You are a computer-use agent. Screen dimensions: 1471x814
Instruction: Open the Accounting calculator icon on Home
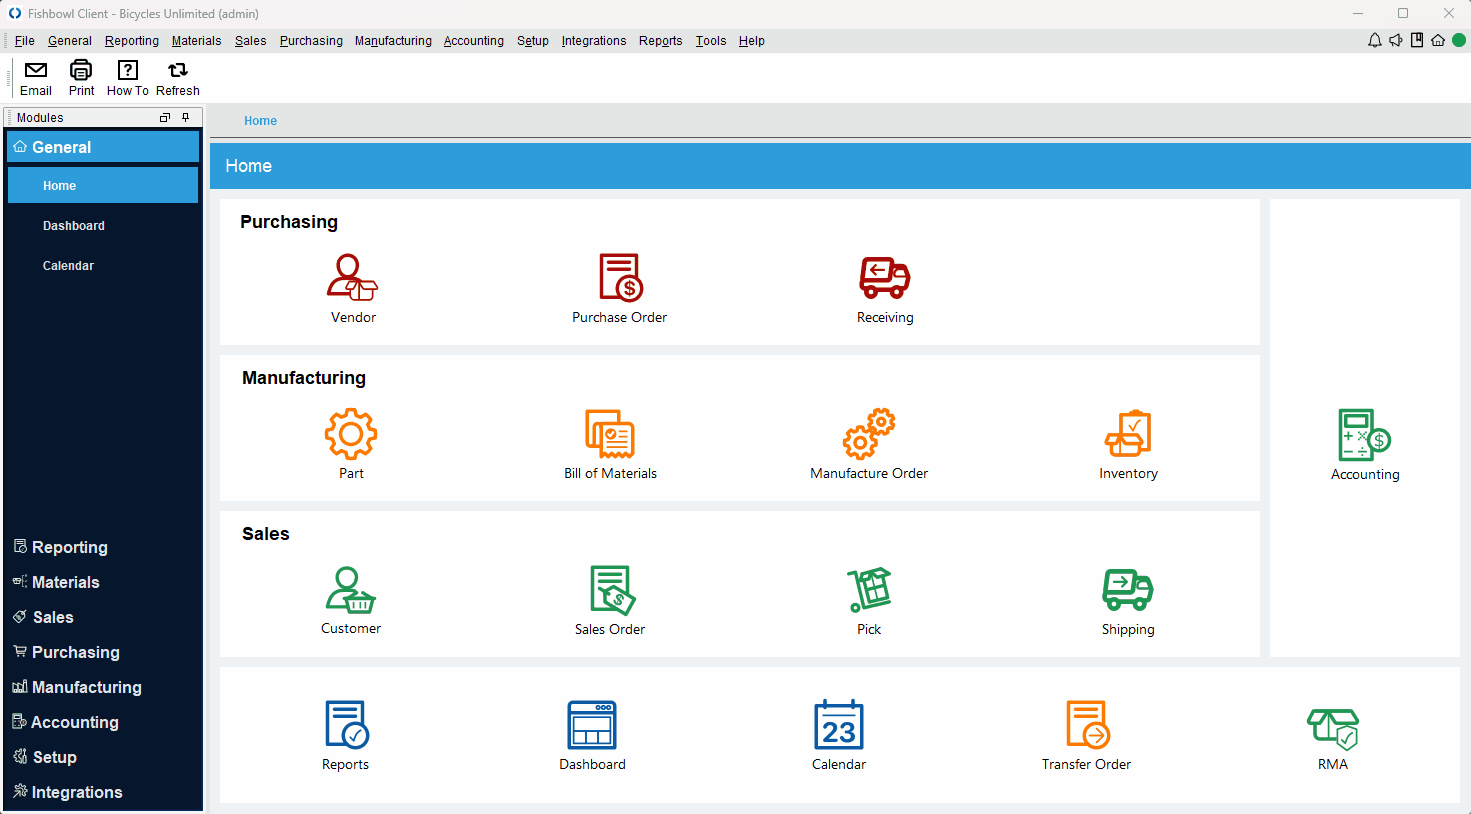pyautogui.click(x=1365, y=434)
